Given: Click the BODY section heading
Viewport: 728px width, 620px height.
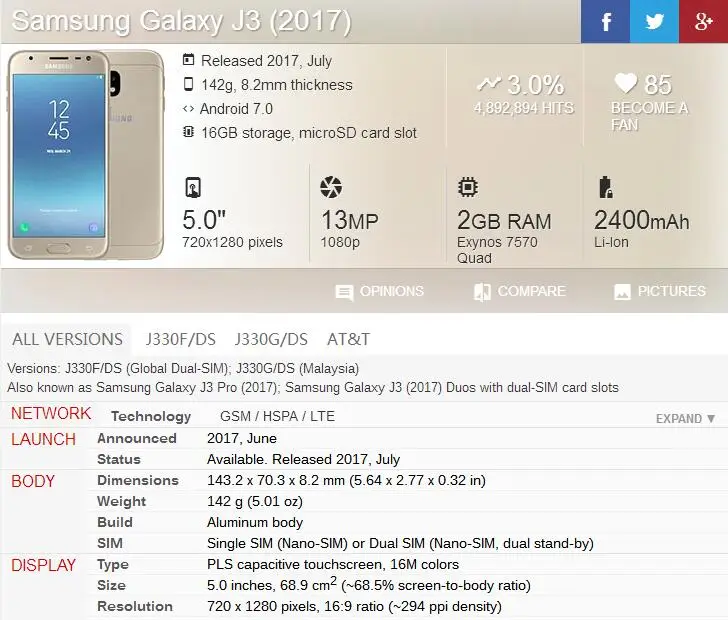Looking at the screenshot, I should point(32,481).
